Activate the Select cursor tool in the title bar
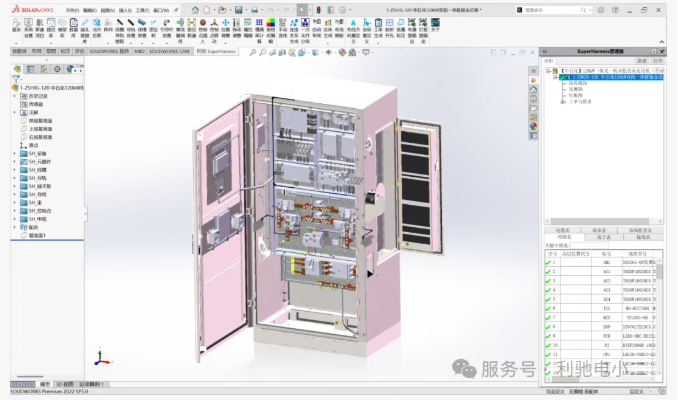 pos(302,10)
